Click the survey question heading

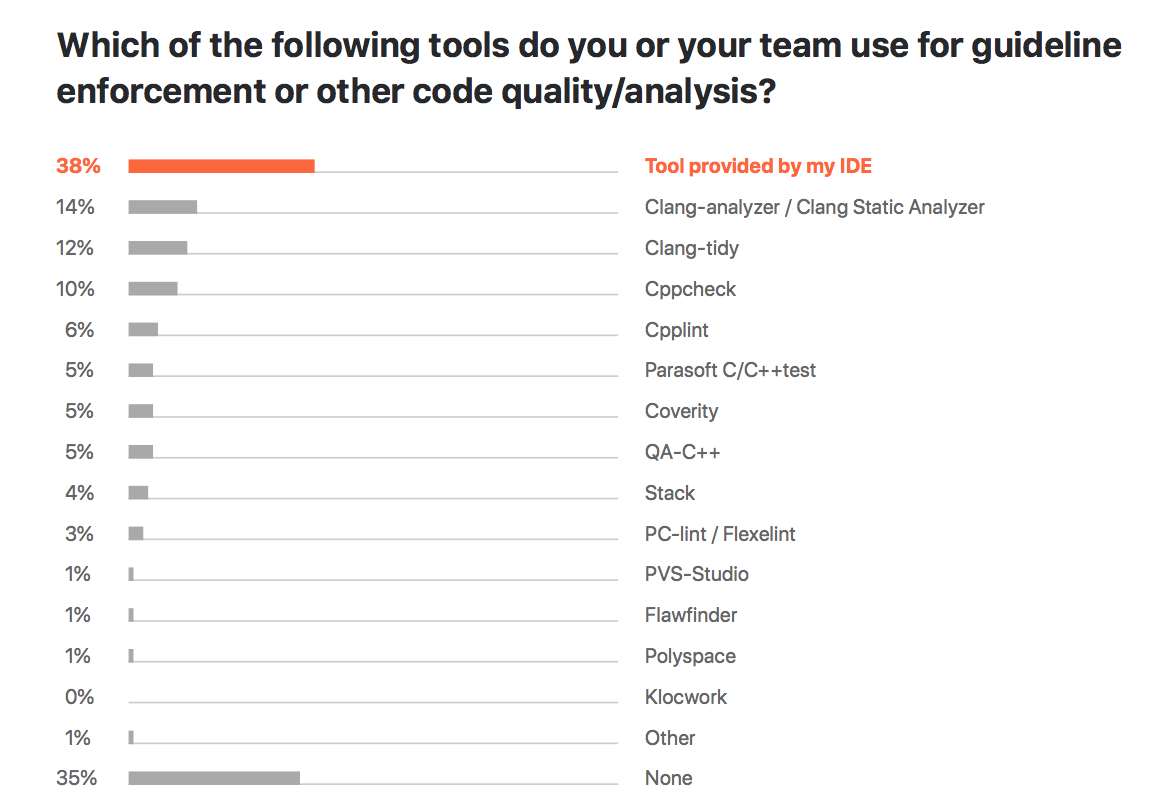click(588, 68)
